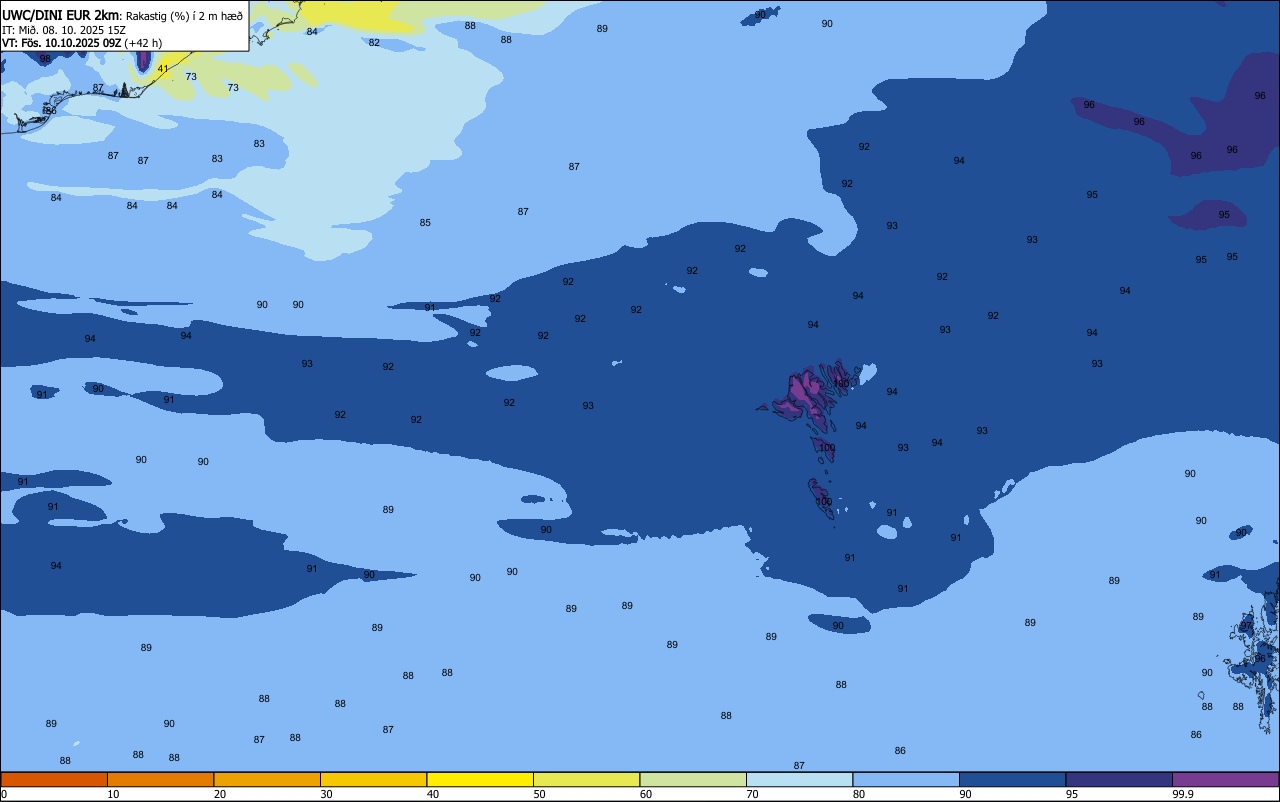
Task: Click the orange 10–20 legend swatch
Action: pyautogui.click(x=160, y=779)
